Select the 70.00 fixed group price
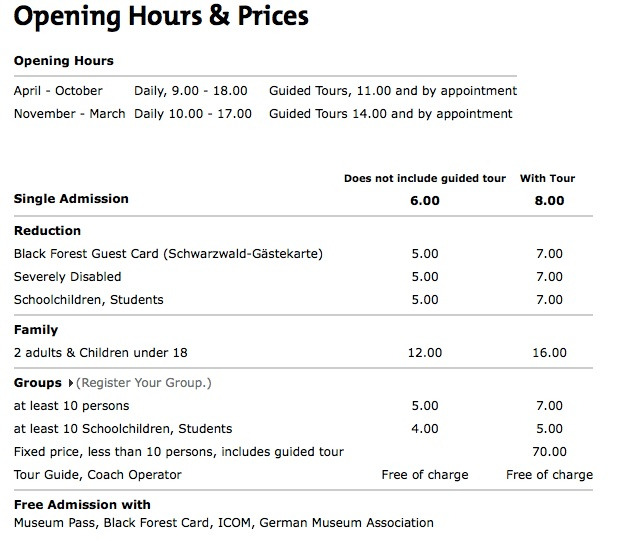 pos(549,452)
